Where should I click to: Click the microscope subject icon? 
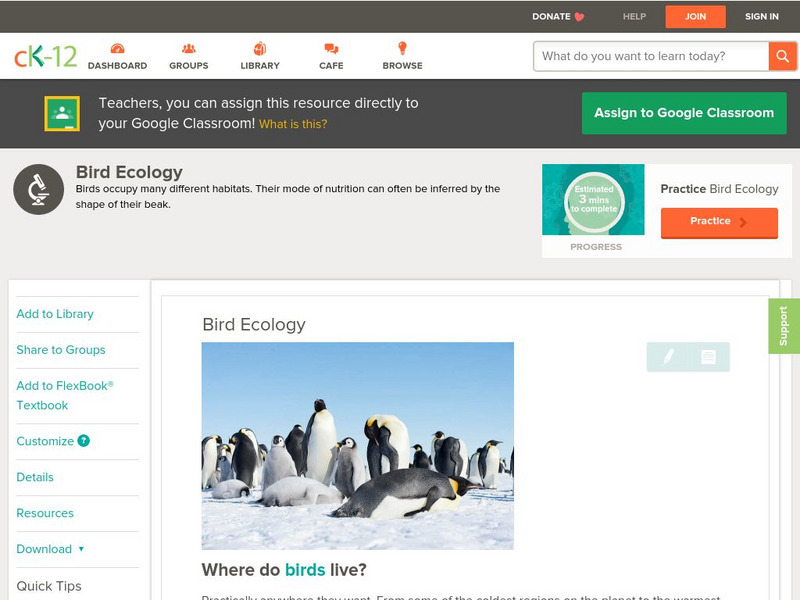(38, 189)
